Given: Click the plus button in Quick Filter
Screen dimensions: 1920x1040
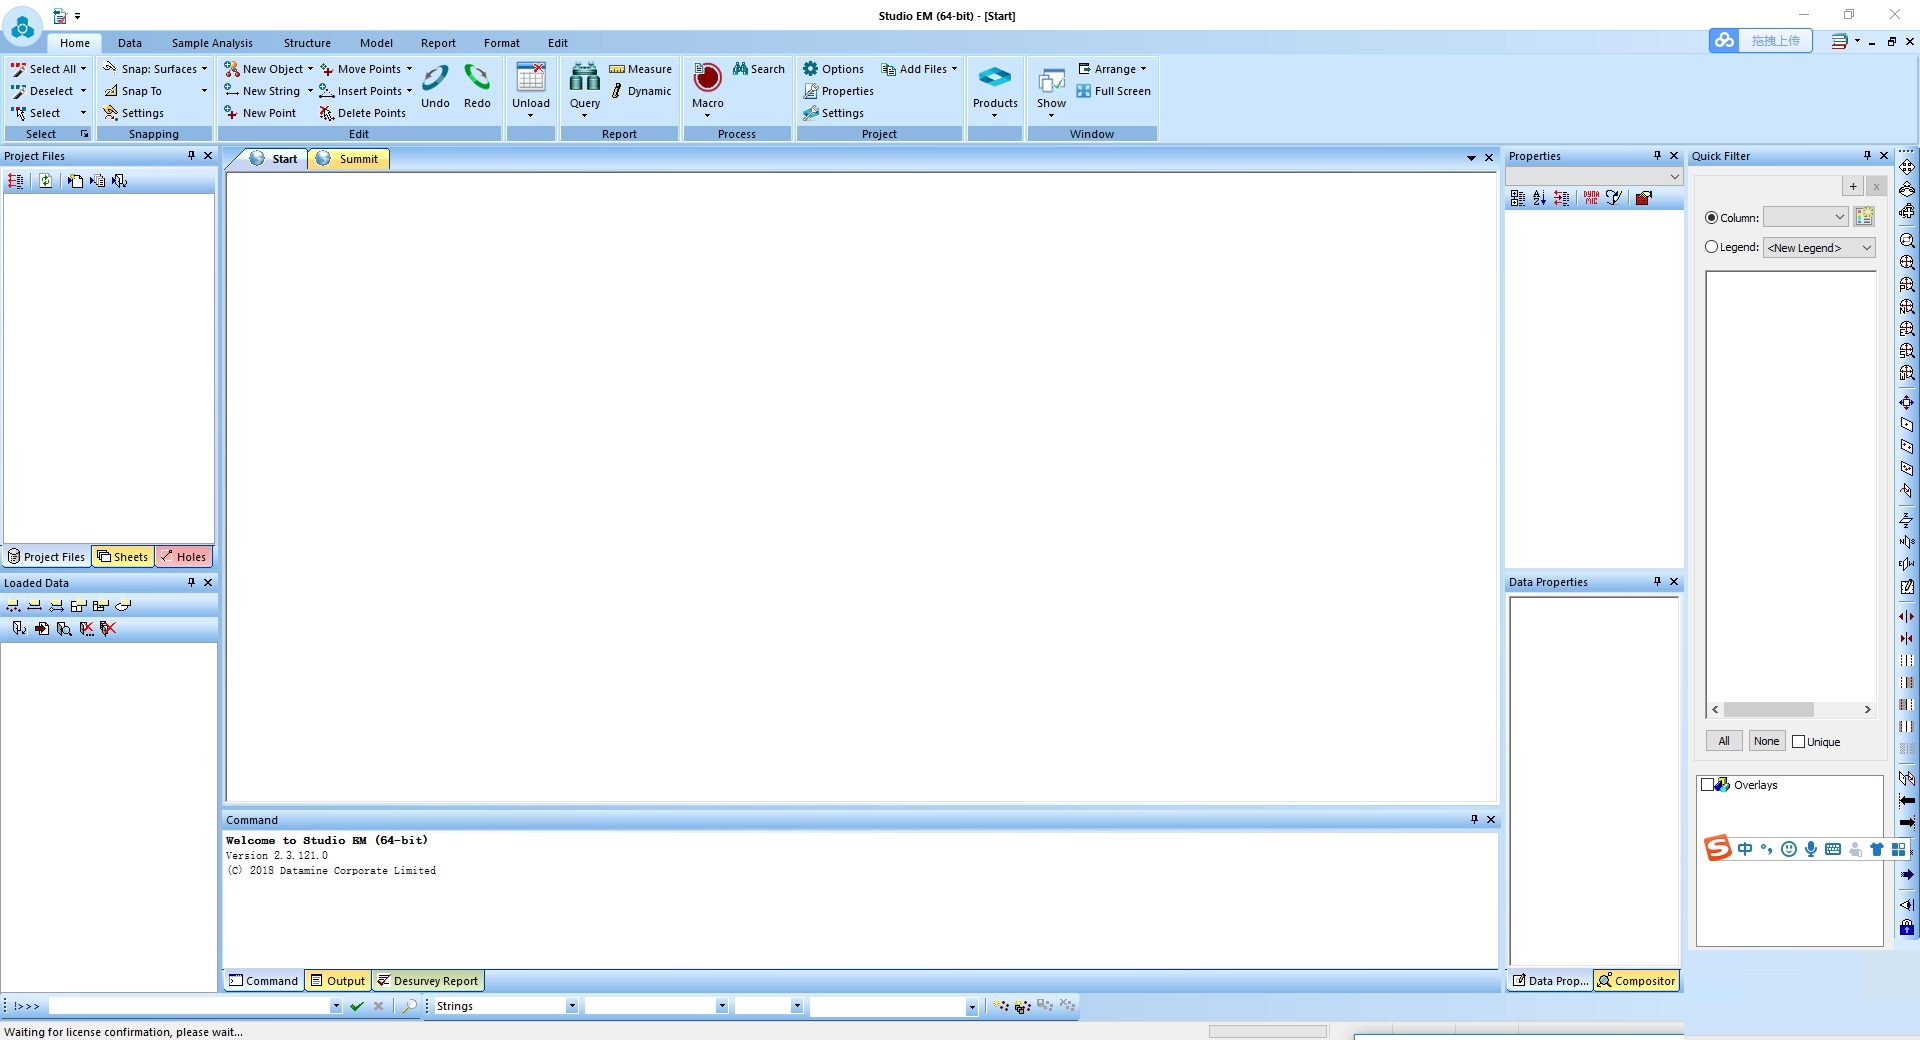Looking at the screenshot, I should pos(1853,186).
